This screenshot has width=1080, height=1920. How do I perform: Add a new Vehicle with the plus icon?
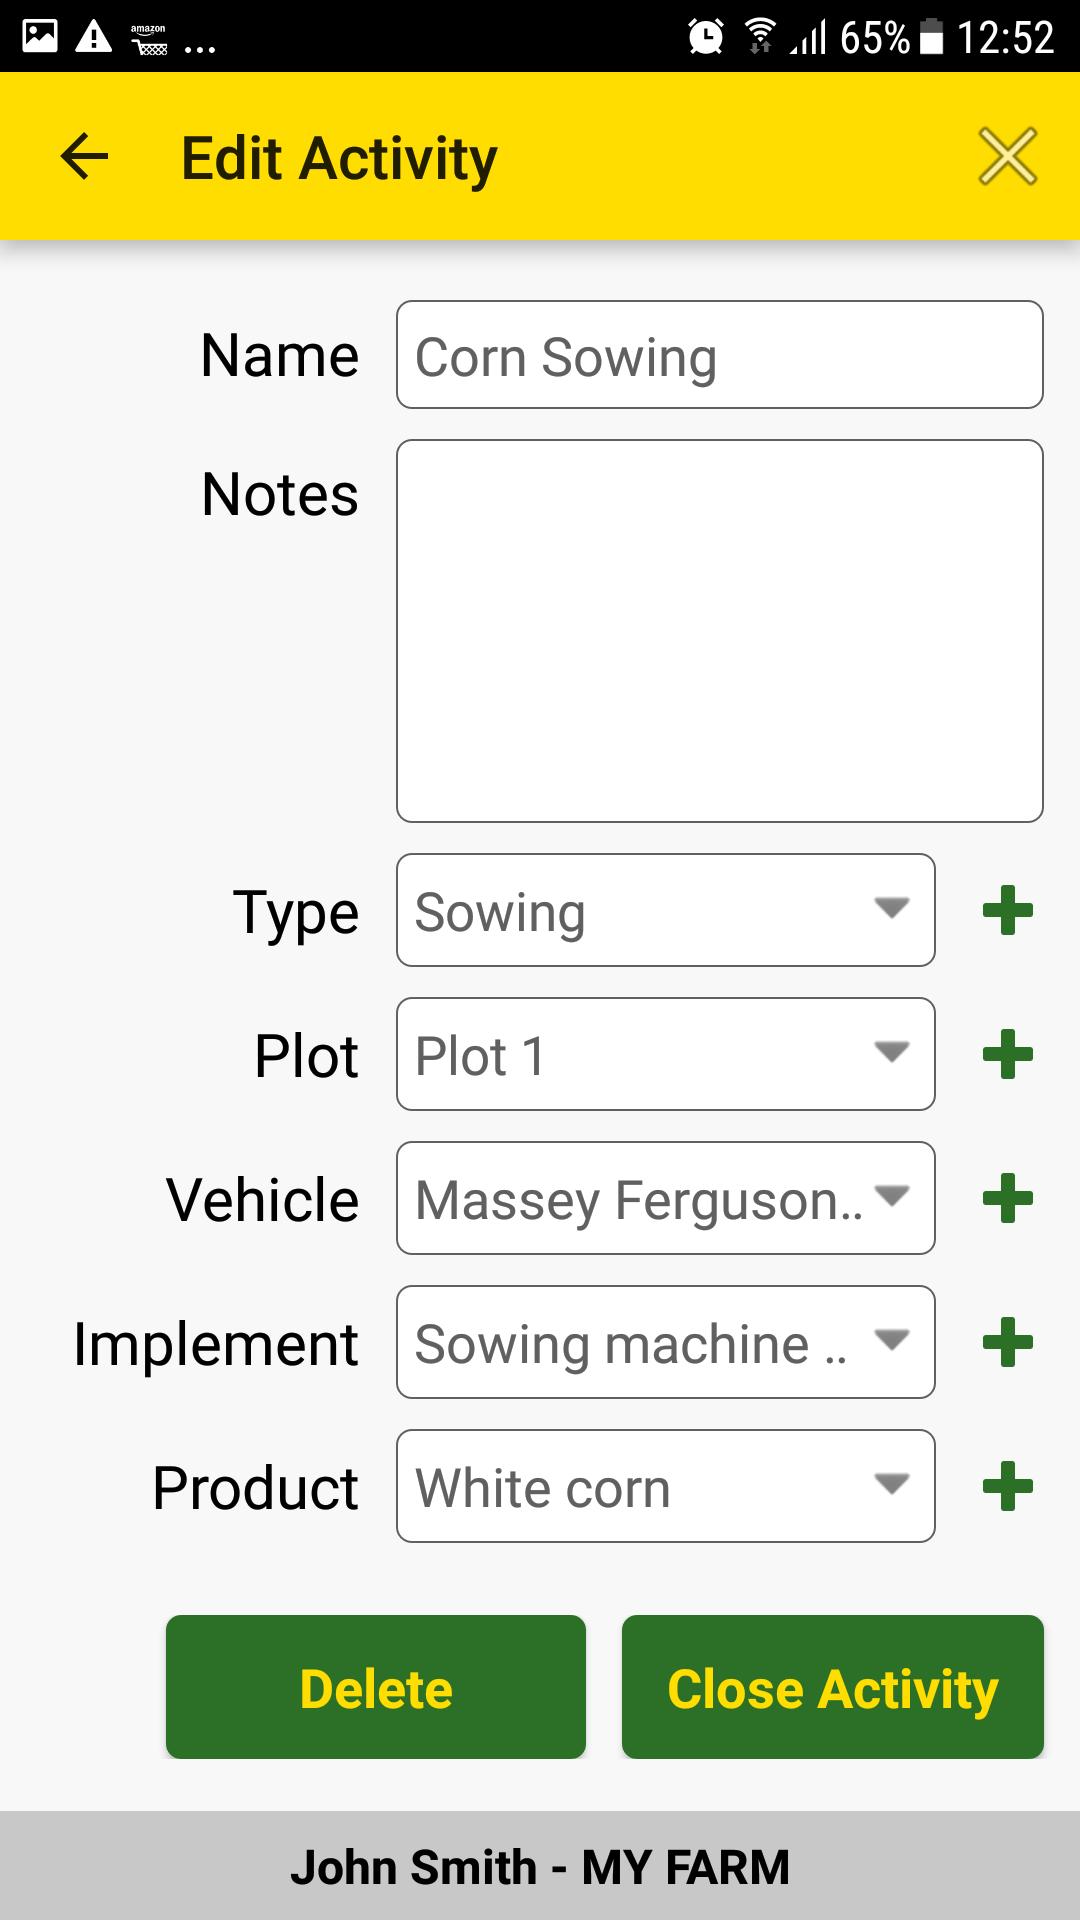pos(1008,1198)
